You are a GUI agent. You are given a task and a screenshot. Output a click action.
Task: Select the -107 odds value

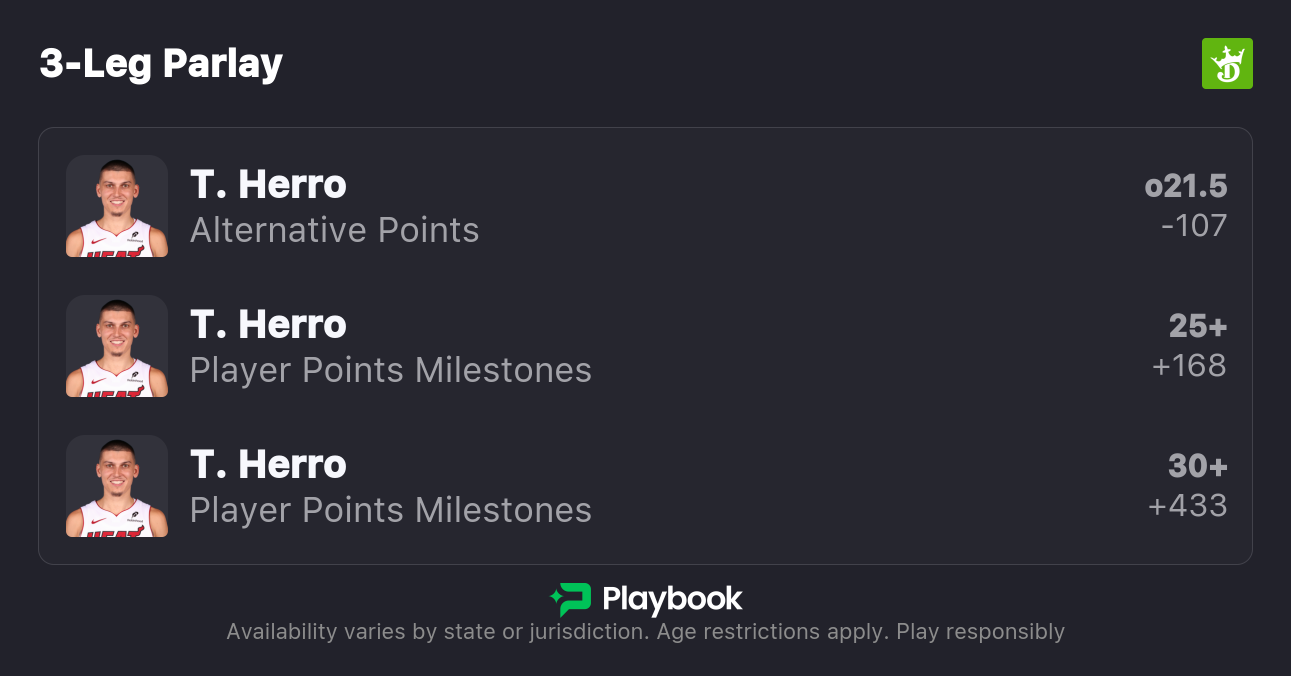click(1193, 226)
